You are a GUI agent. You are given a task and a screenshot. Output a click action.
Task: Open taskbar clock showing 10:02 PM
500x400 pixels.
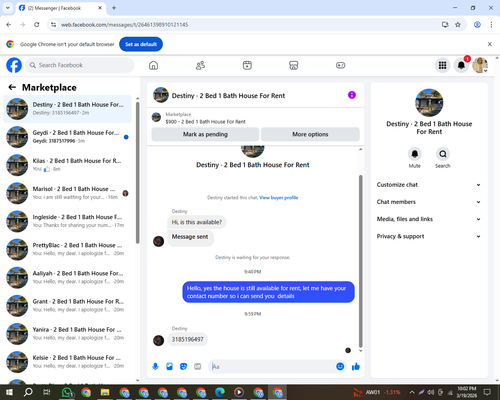(x=467, y=392)
